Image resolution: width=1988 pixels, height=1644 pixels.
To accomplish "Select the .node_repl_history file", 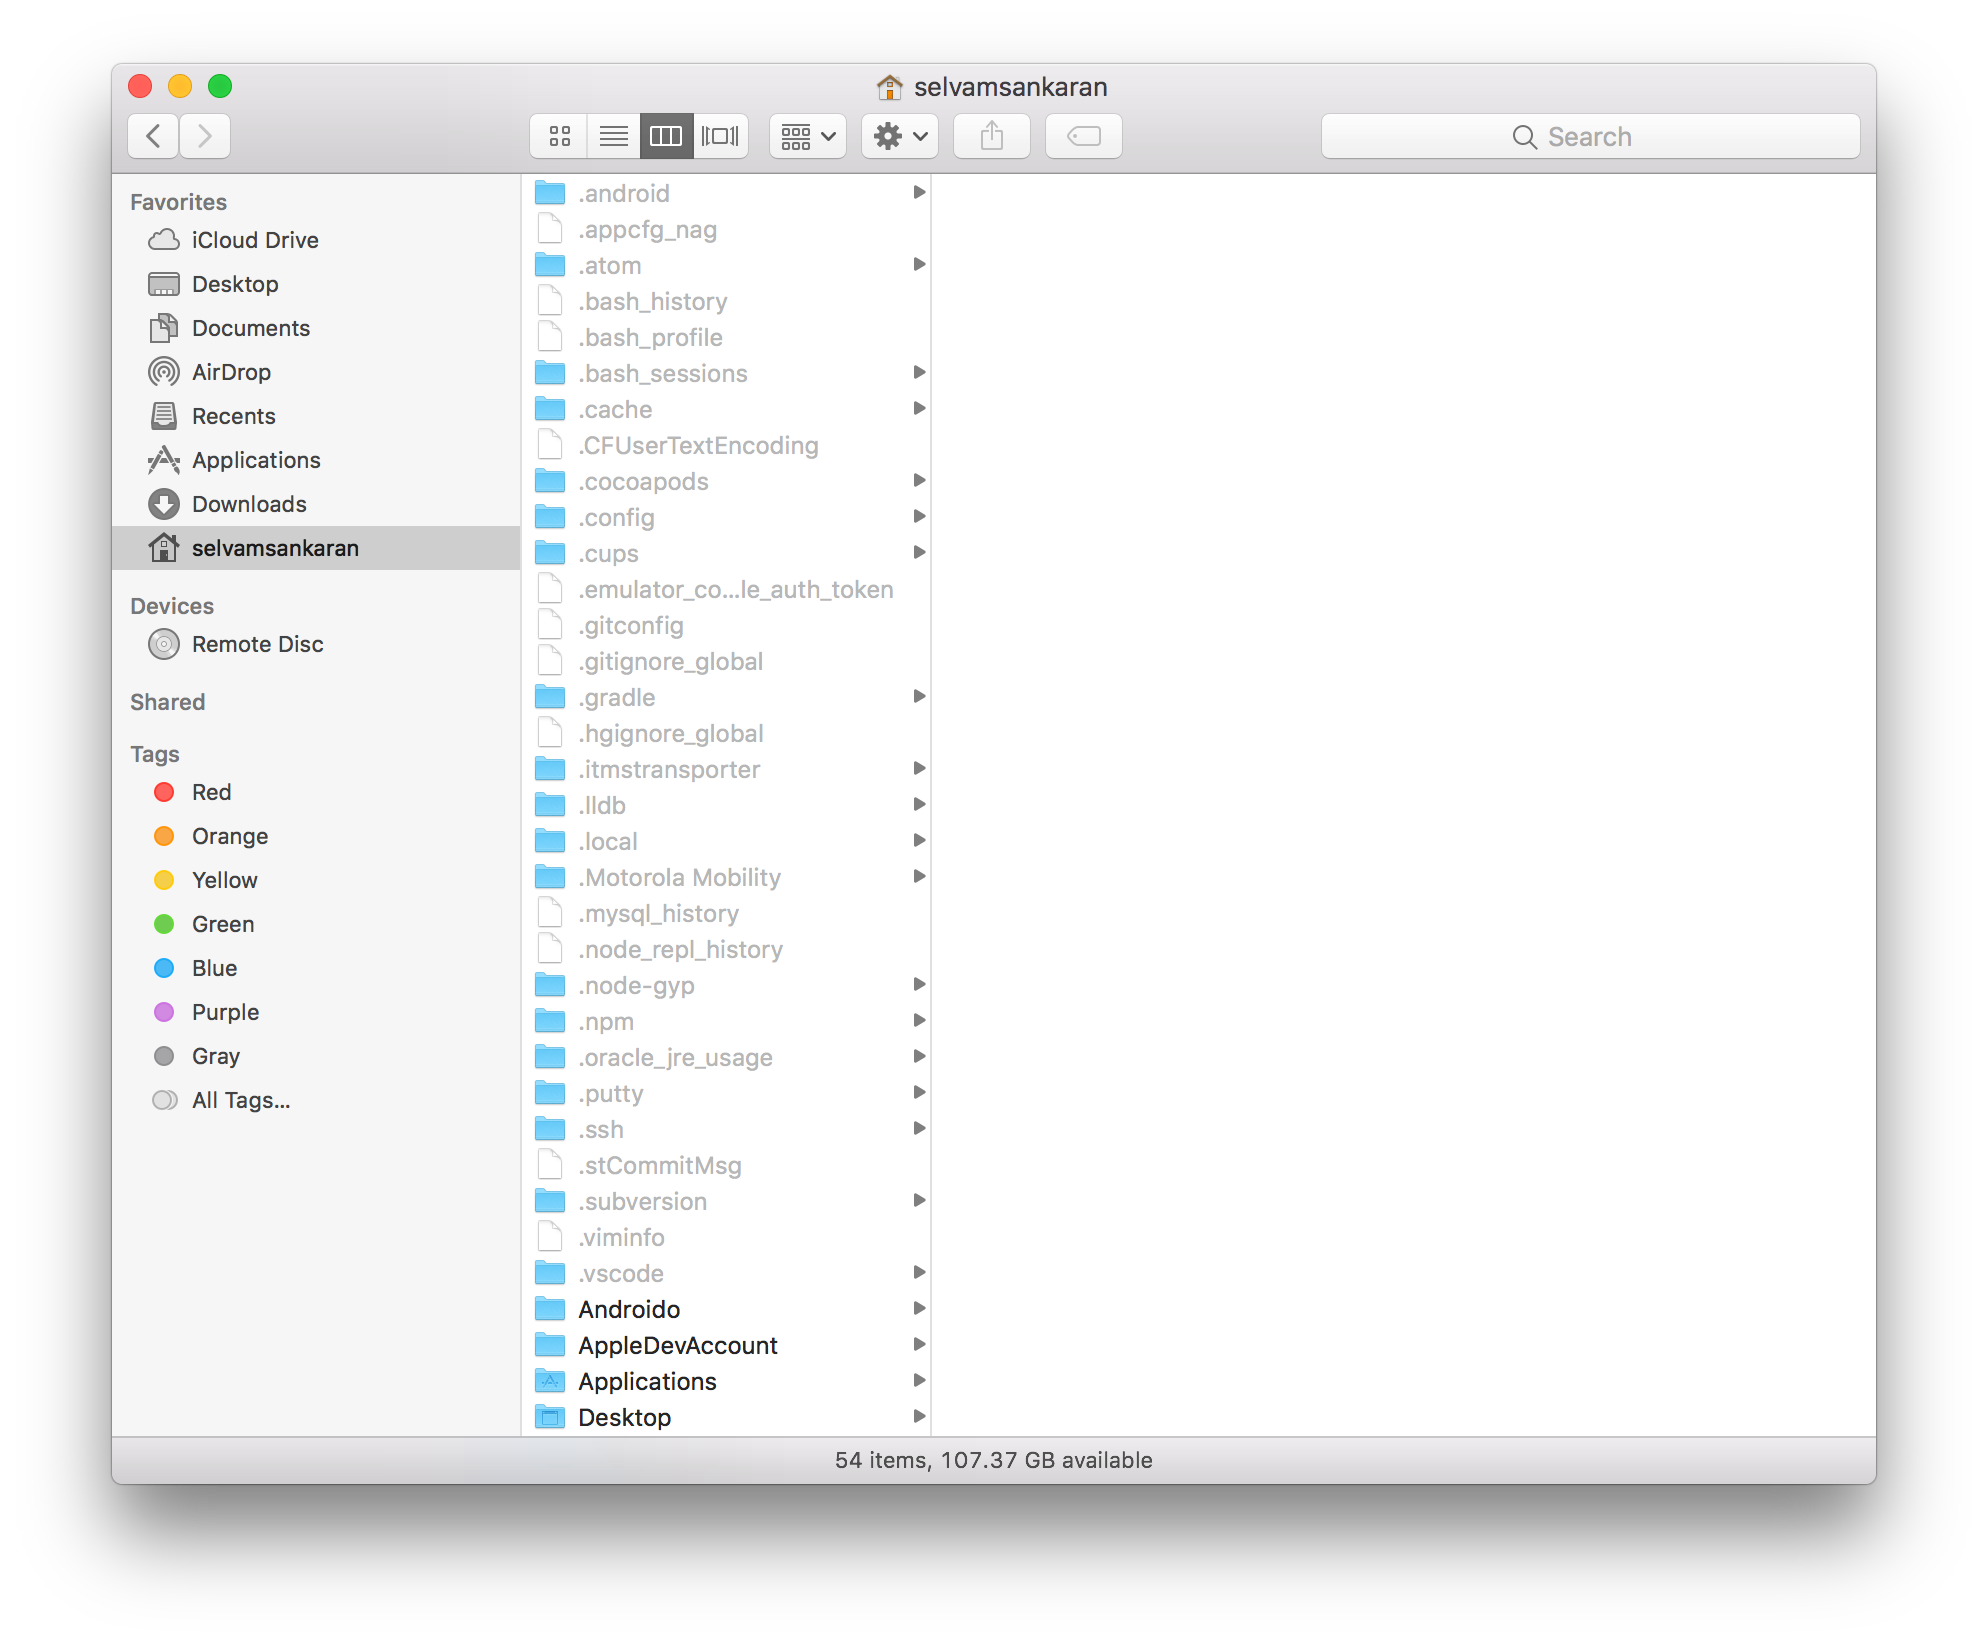I will (726, 950).
